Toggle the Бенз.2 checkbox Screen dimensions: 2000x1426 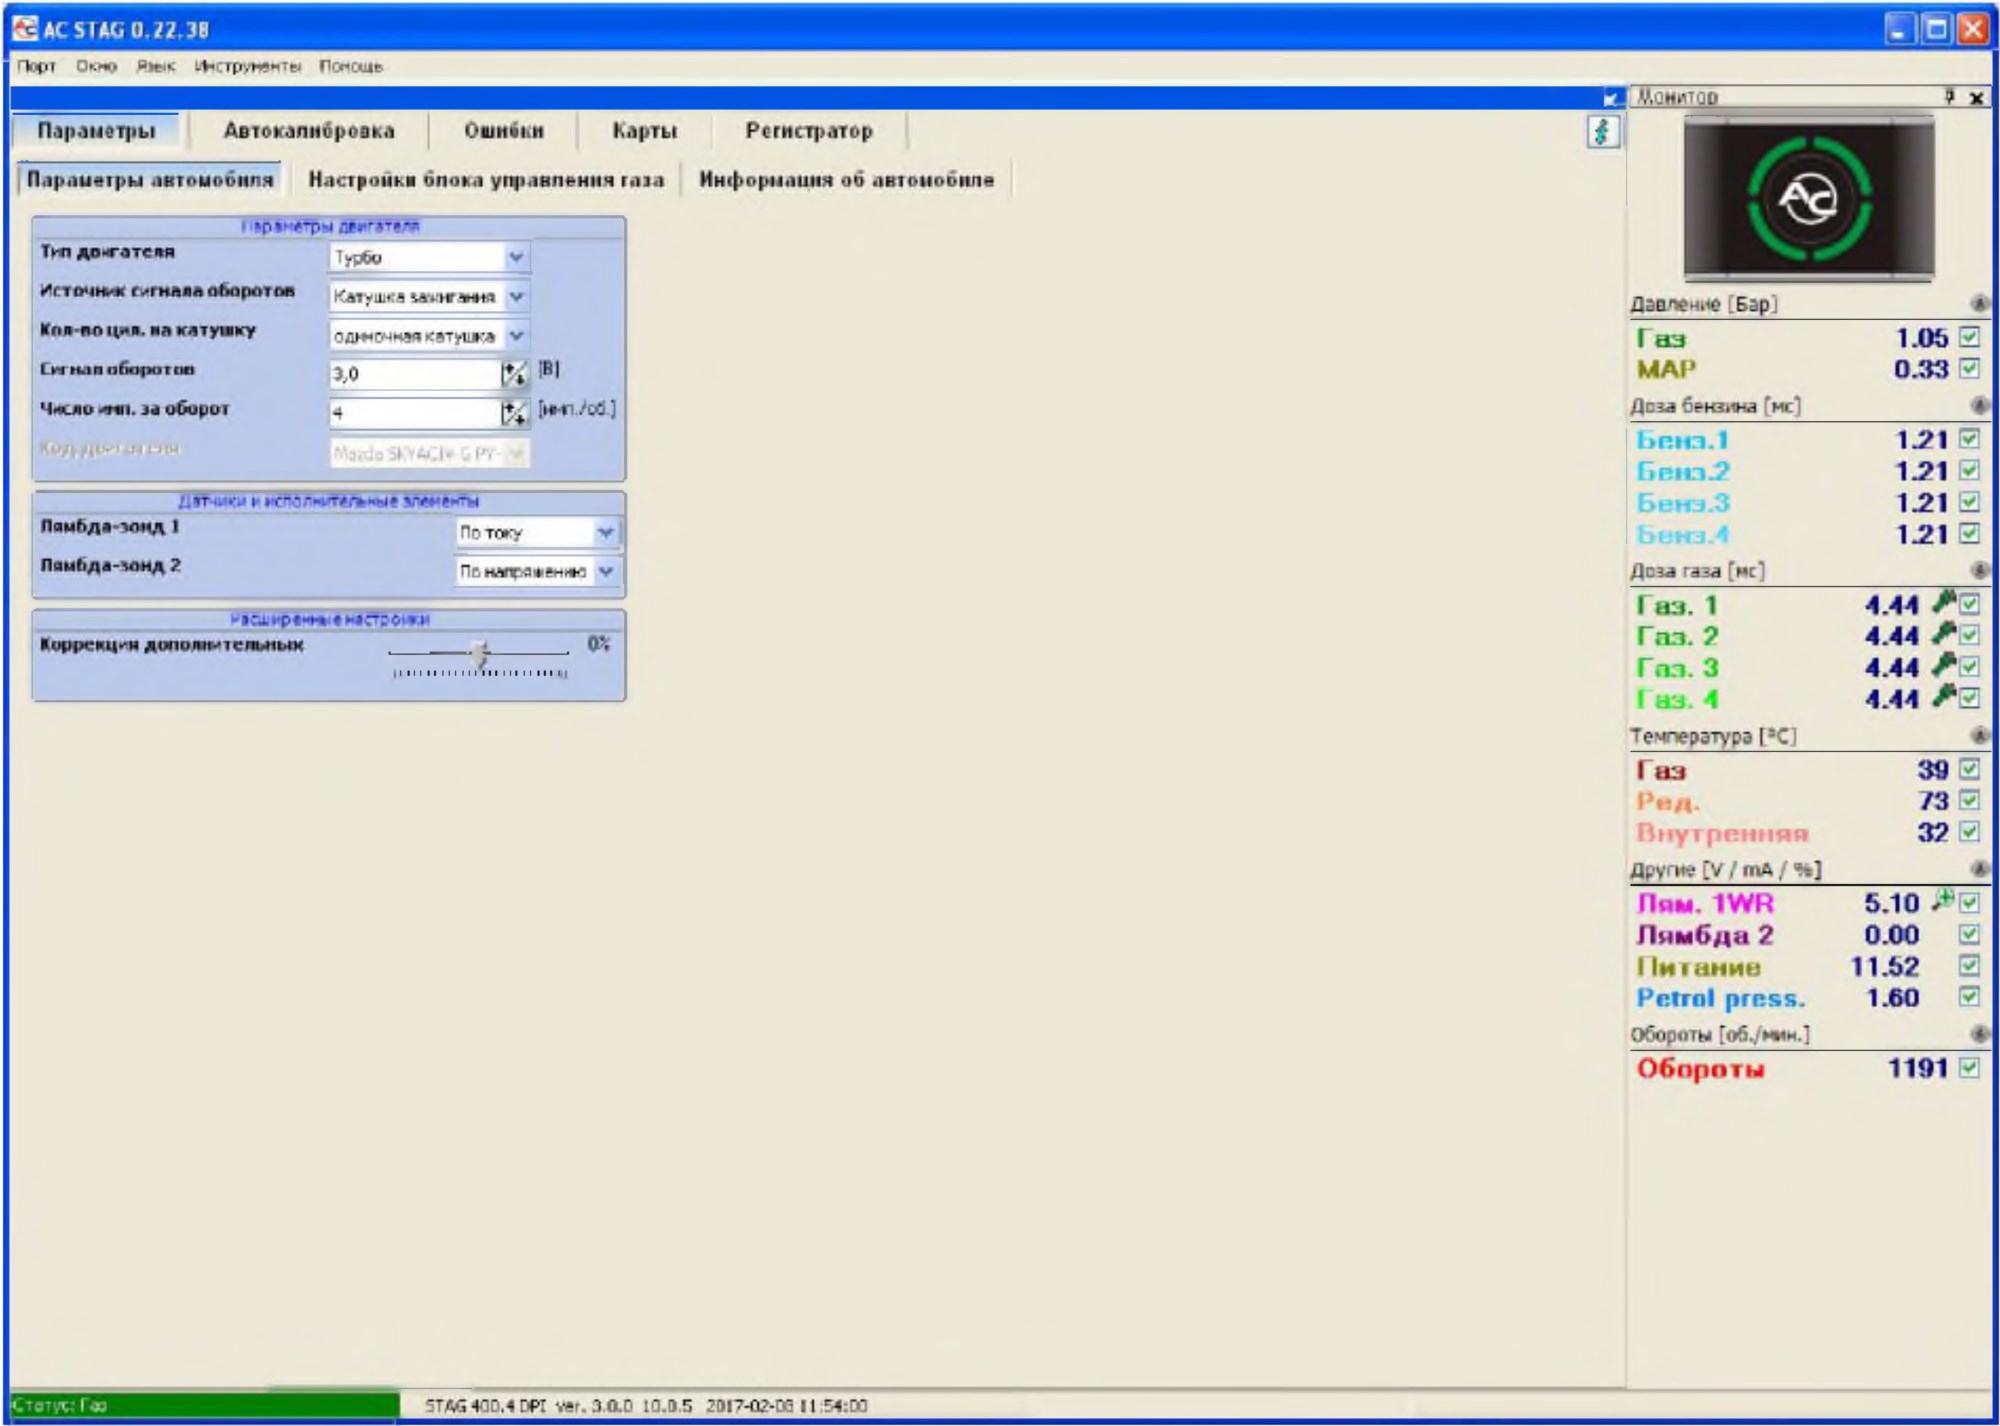click(1970, 470)
